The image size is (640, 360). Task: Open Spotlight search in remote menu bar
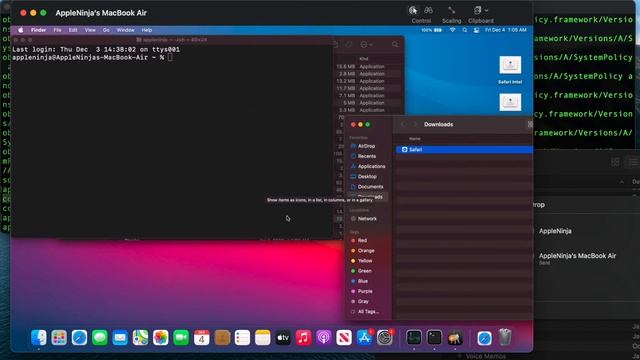(464, 30)
